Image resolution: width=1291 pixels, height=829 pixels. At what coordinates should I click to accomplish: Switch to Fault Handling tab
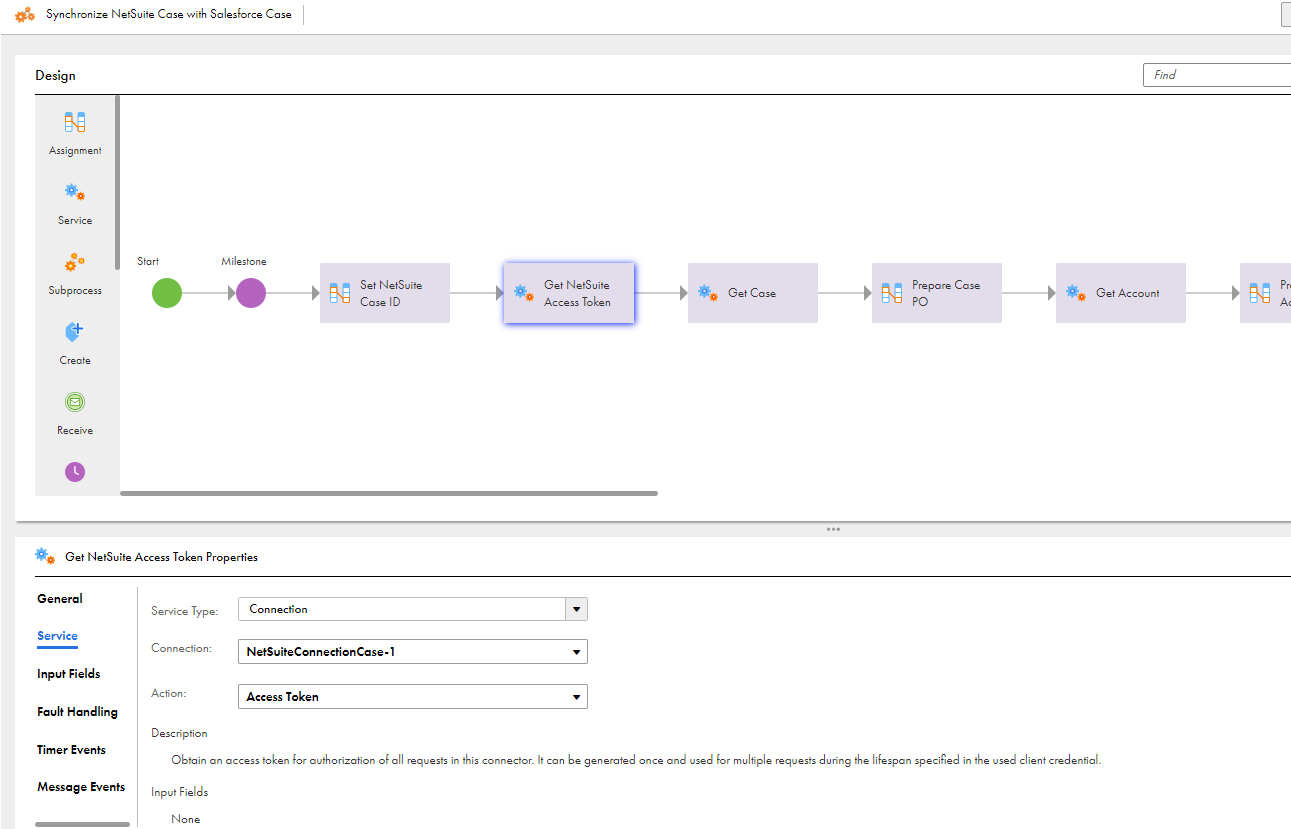pyautogui.click(x=77, y=712)
